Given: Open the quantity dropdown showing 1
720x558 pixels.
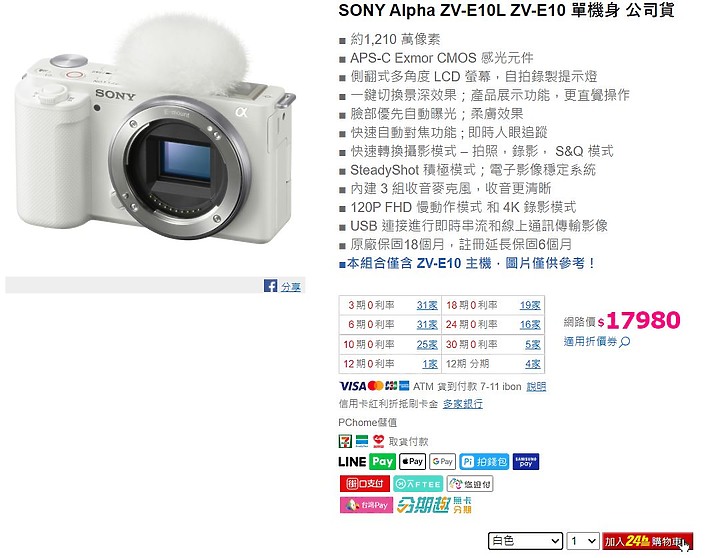Looking at the screenshot, I should click(x=583, y=541).
